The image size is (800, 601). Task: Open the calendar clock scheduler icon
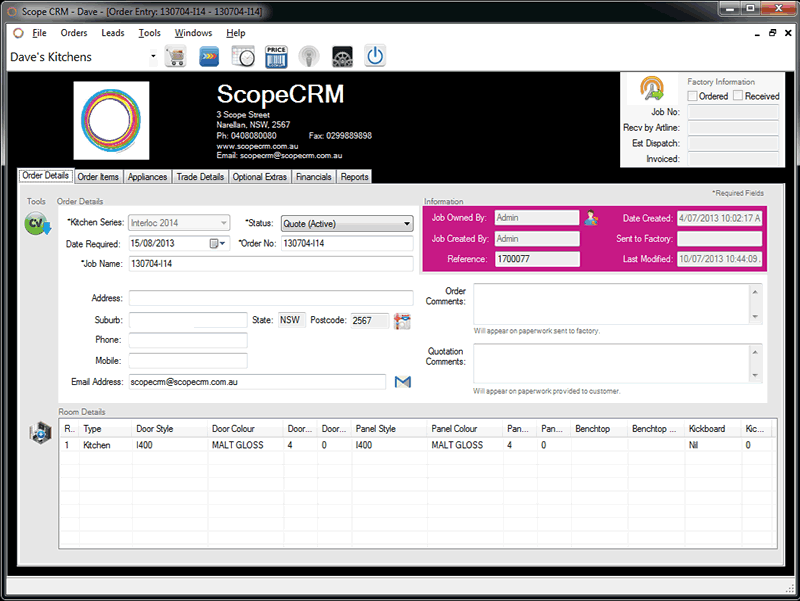243,56
